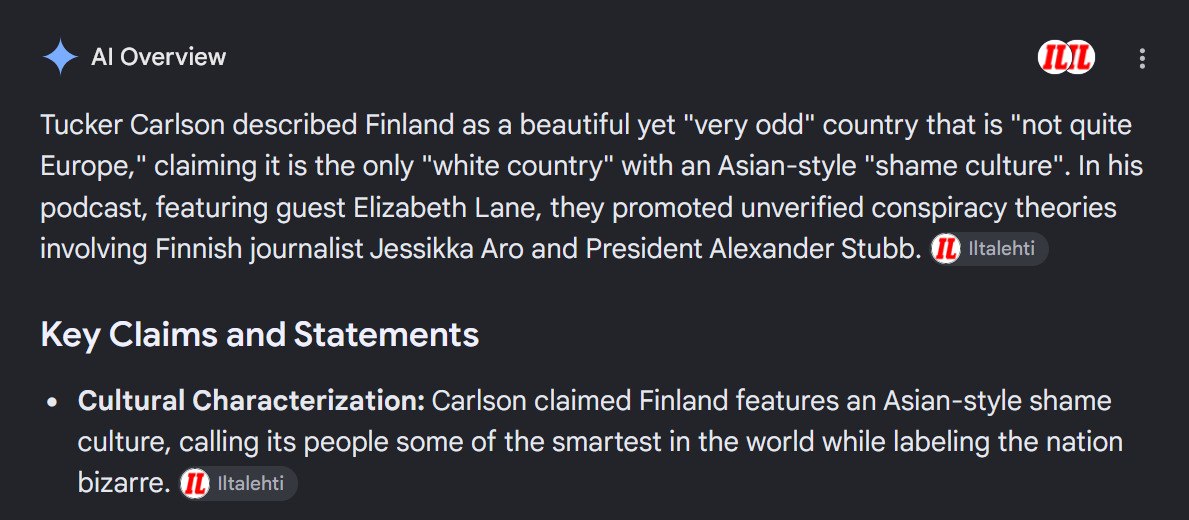Open the three-dot more options menu

[1142, 59]
